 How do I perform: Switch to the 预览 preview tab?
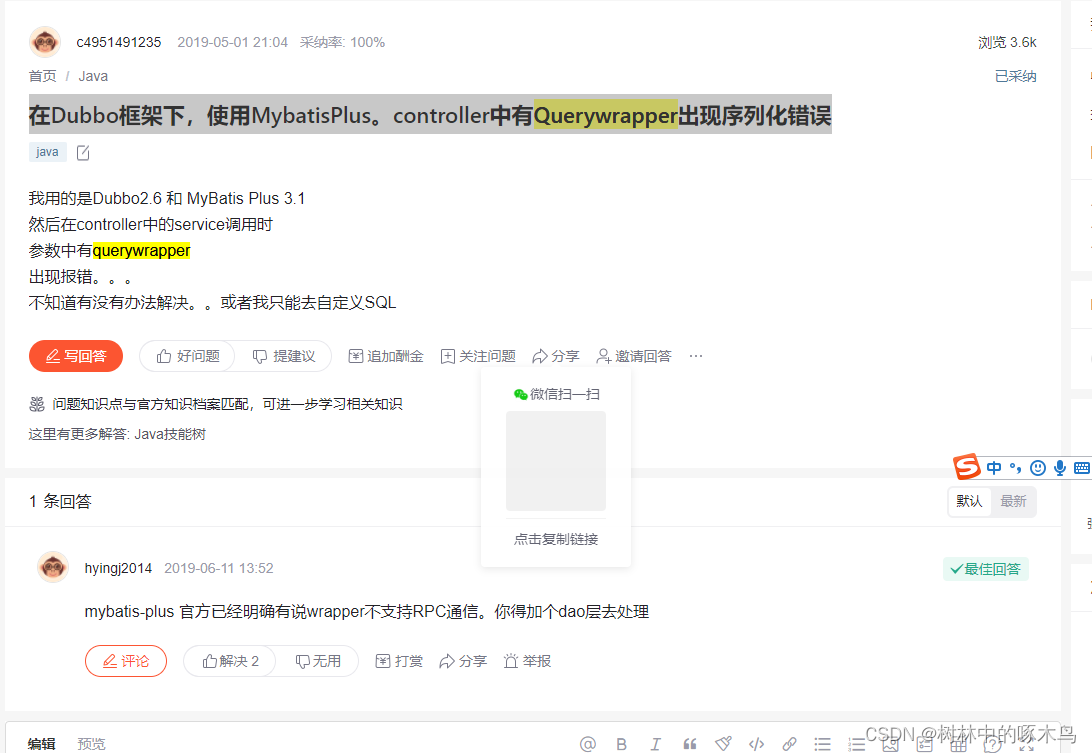(91, 744)
